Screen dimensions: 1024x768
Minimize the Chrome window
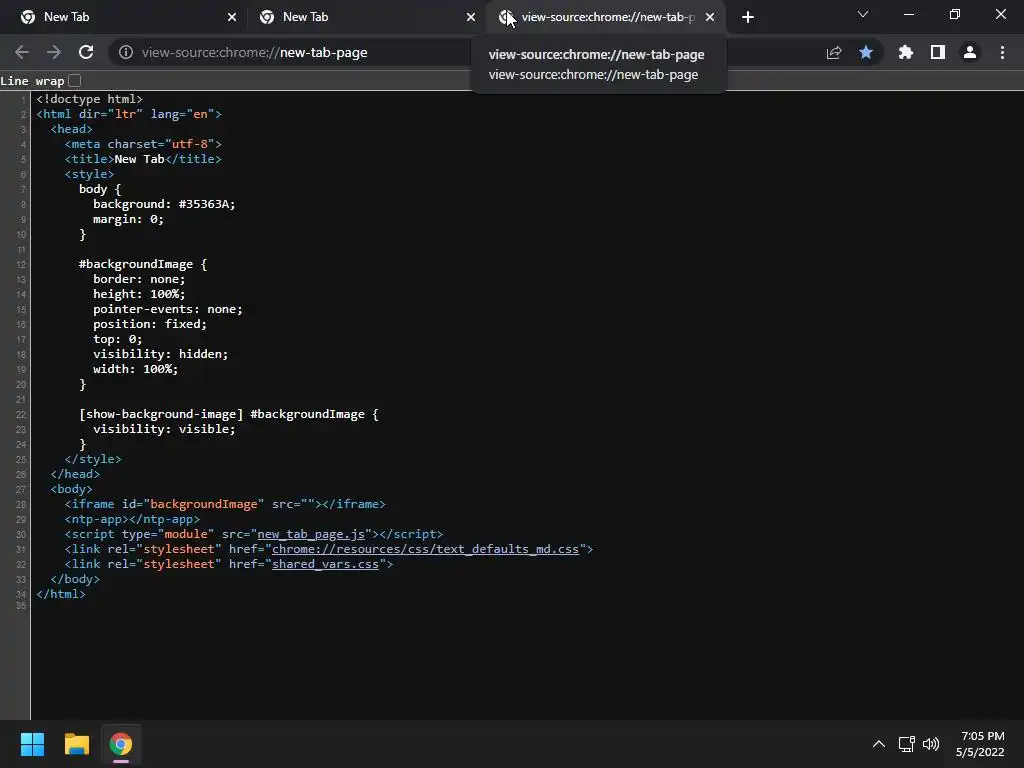pyautogui.click(x=908, y=14)
